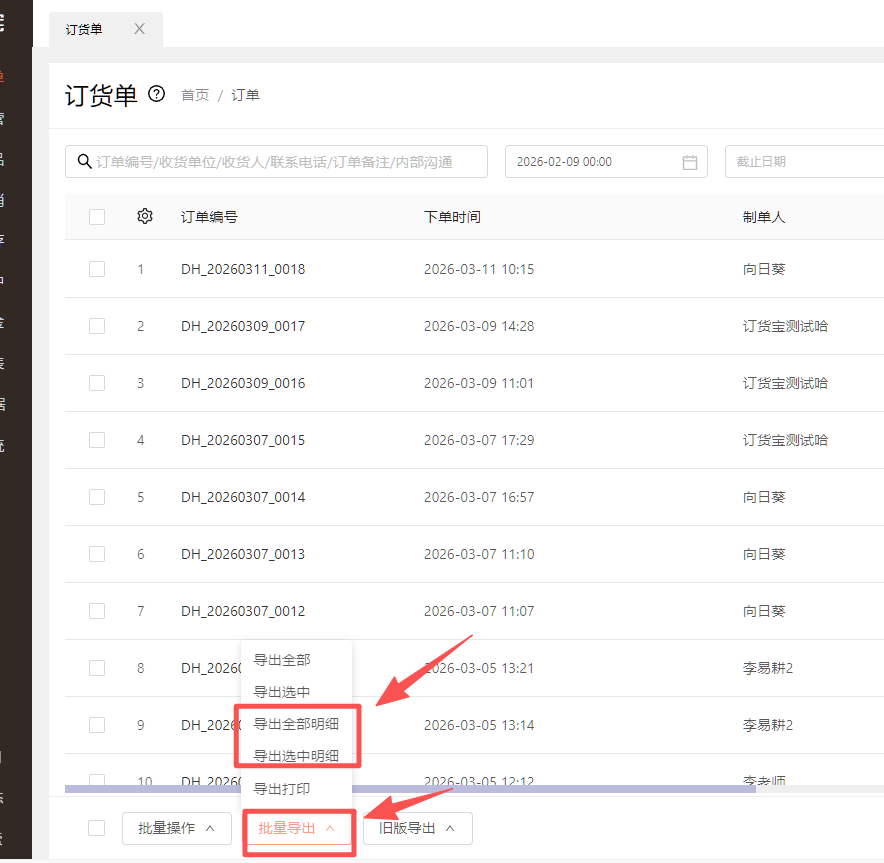Viewport: 884px width, 863px height.
Task: Select timestamp 2026-03-07 16:57
Action: 479,497
